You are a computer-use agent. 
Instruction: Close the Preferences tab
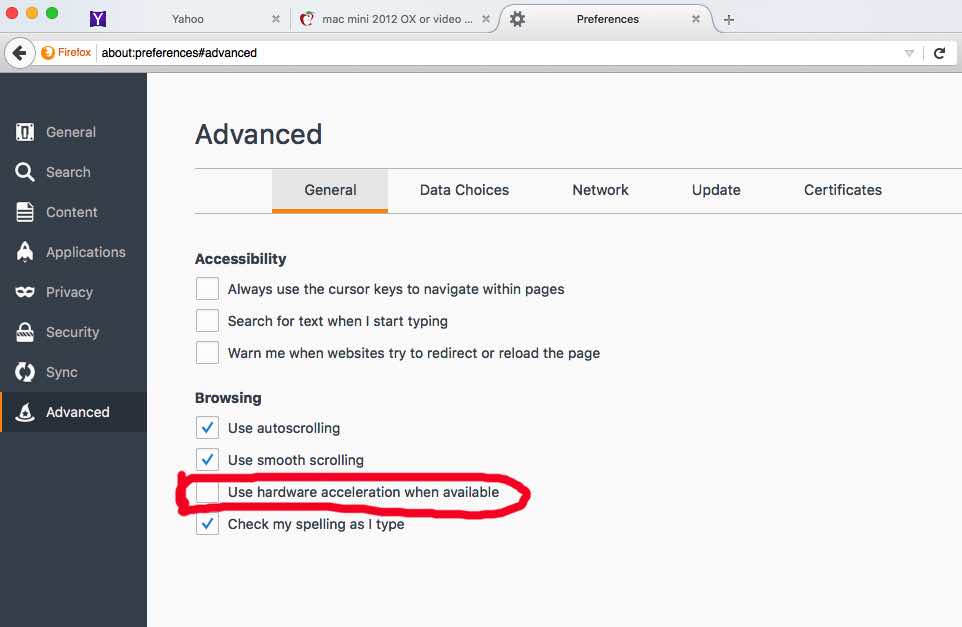(x=696, y=19)
